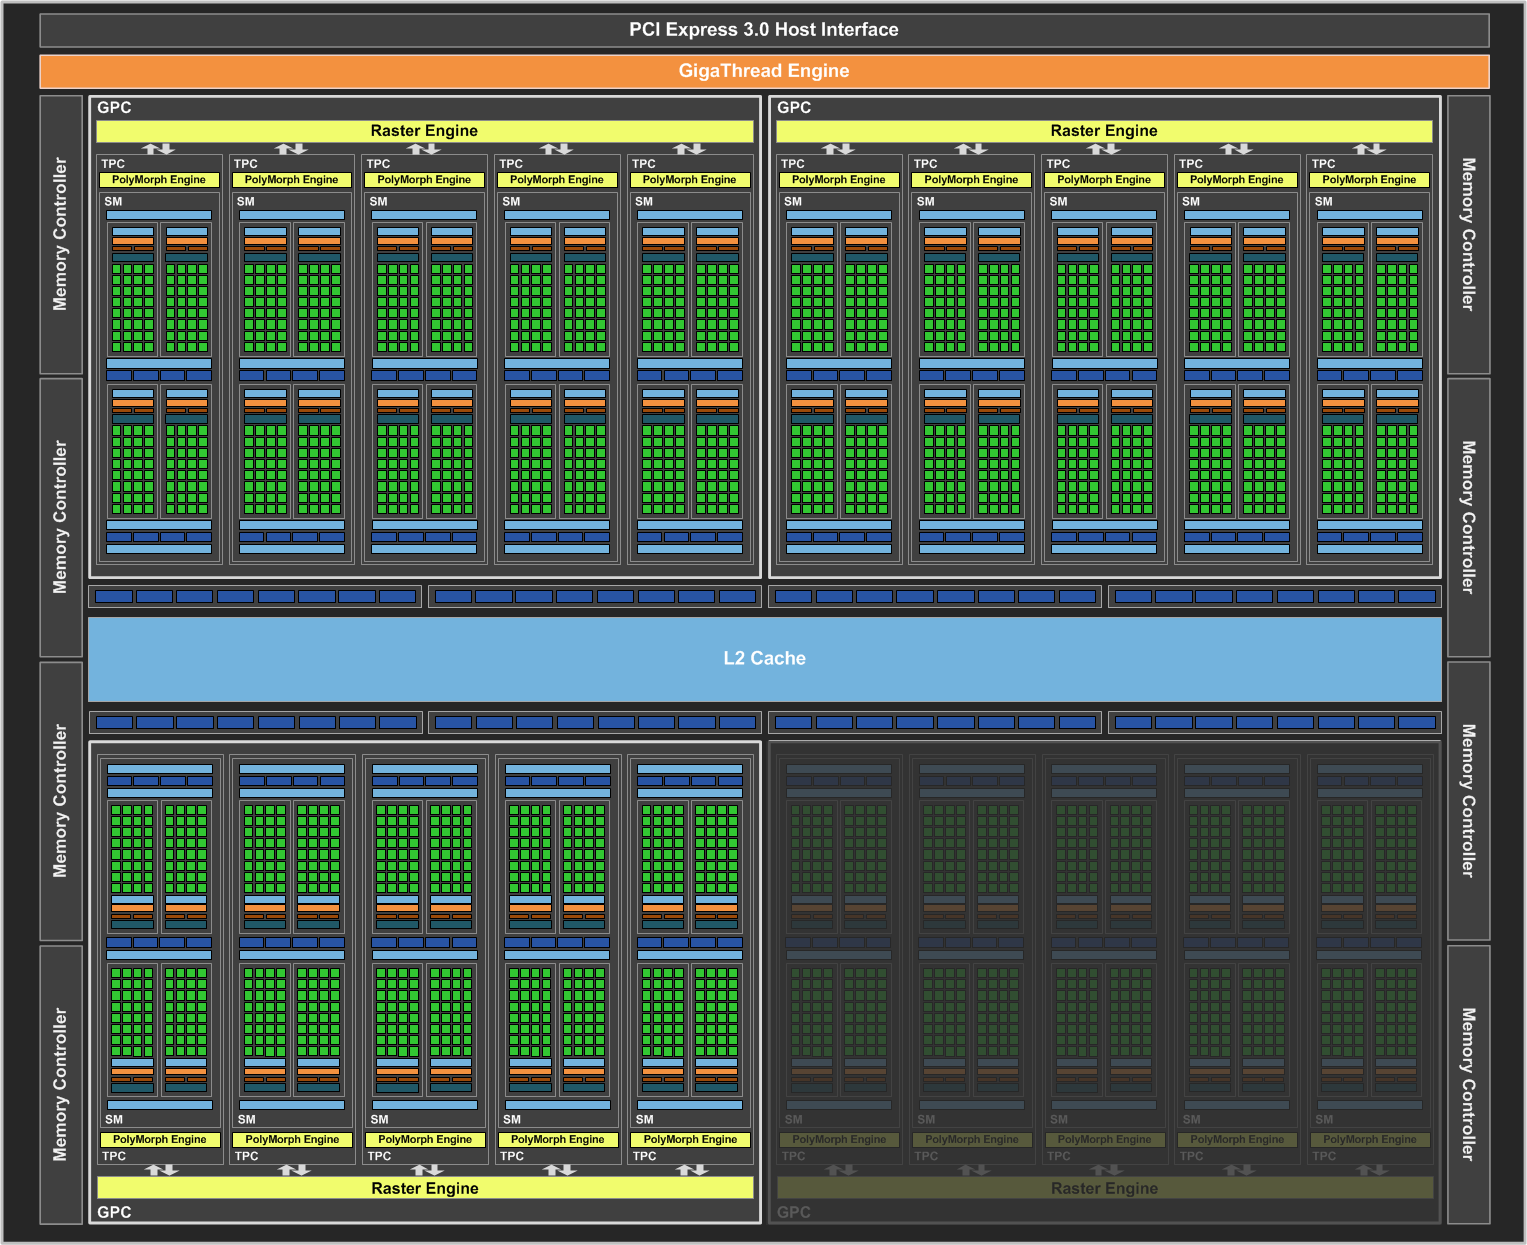Viewport: 1527px width, 1245px height.
Task: Click the dimmed rightmost PolyMorph Engine in disabled GPC
Action: [x=1369, y=1139]
